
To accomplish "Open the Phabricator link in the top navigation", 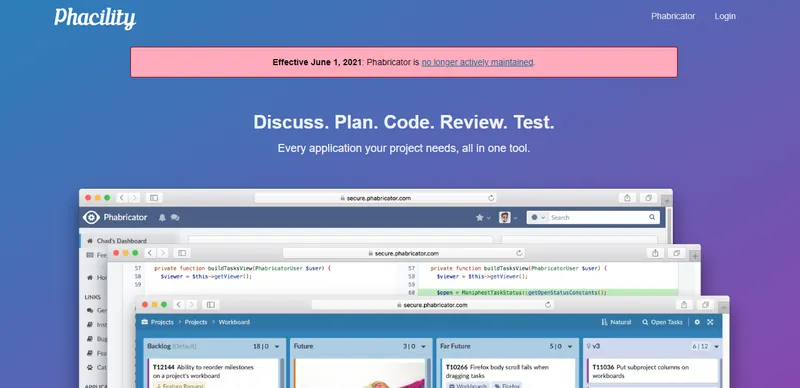I will pos(673,16).
